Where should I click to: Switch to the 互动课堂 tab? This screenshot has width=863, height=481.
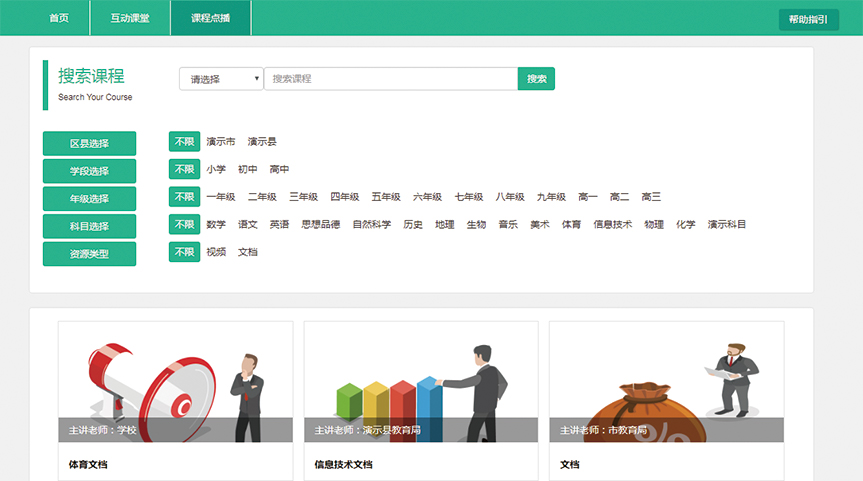(x=130, y=18)
